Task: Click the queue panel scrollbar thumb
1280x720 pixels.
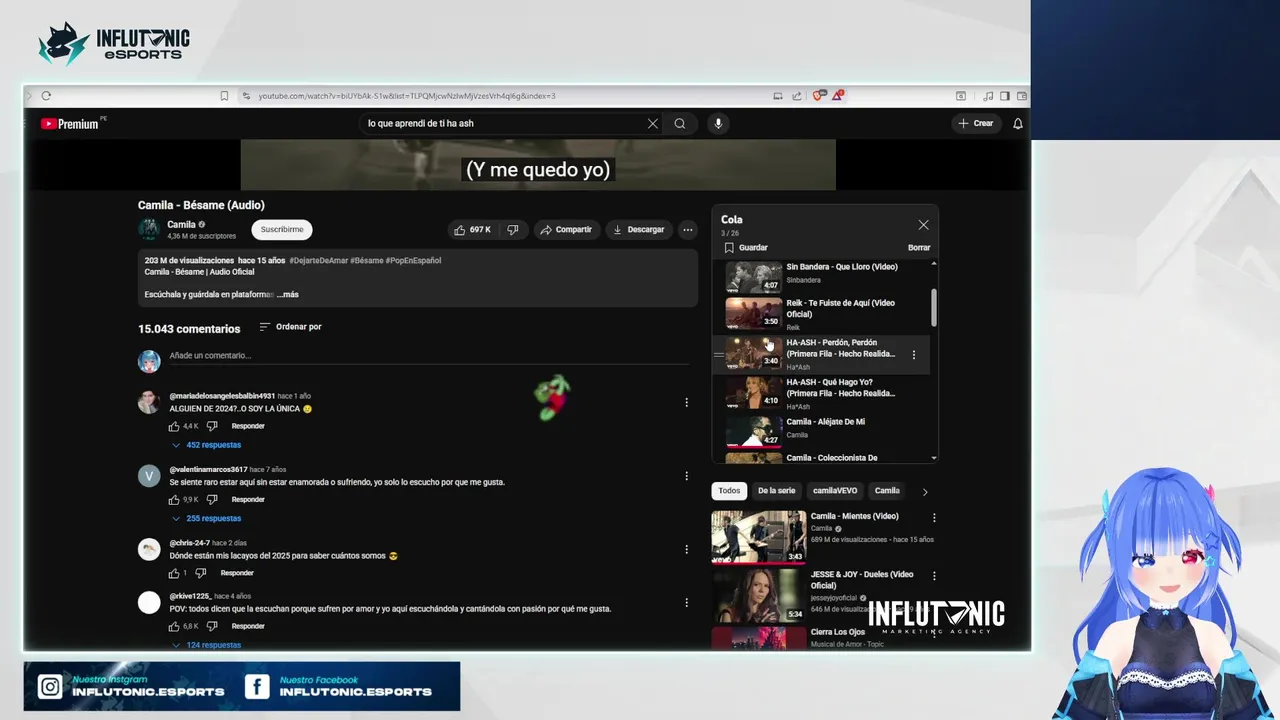Action: coord(934,307)
